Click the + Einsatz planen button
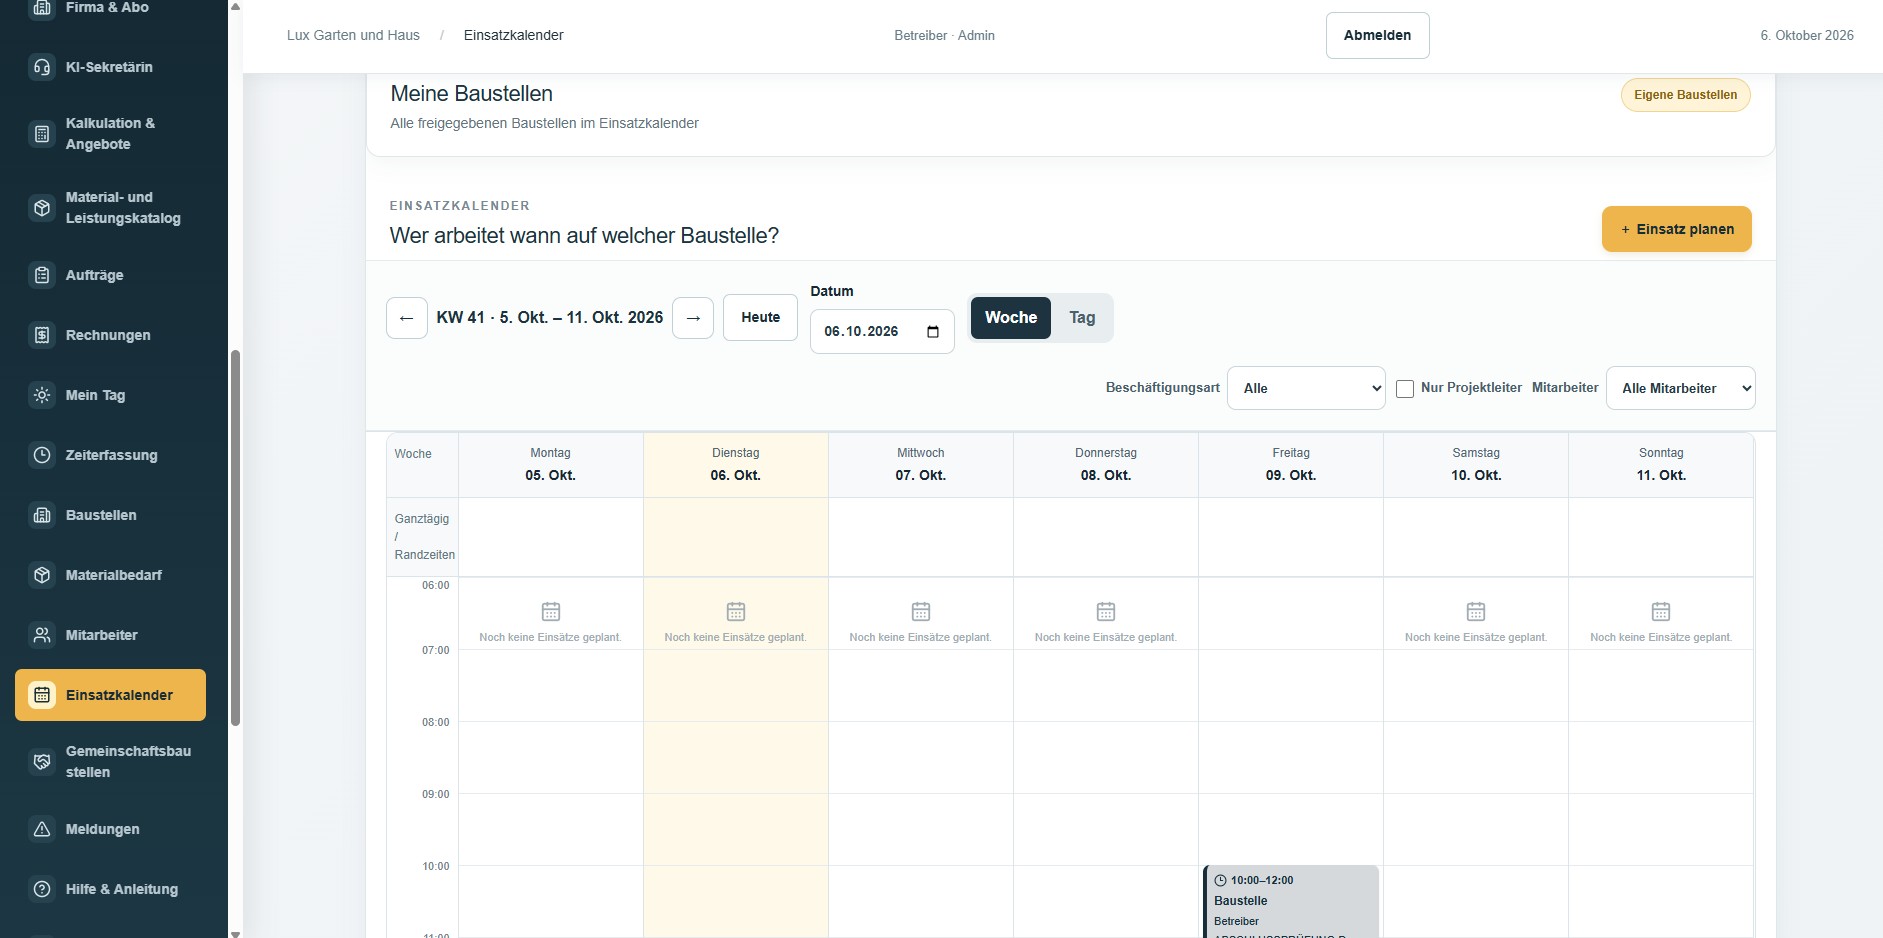The image size is (1883, 938). (1676, 229)
